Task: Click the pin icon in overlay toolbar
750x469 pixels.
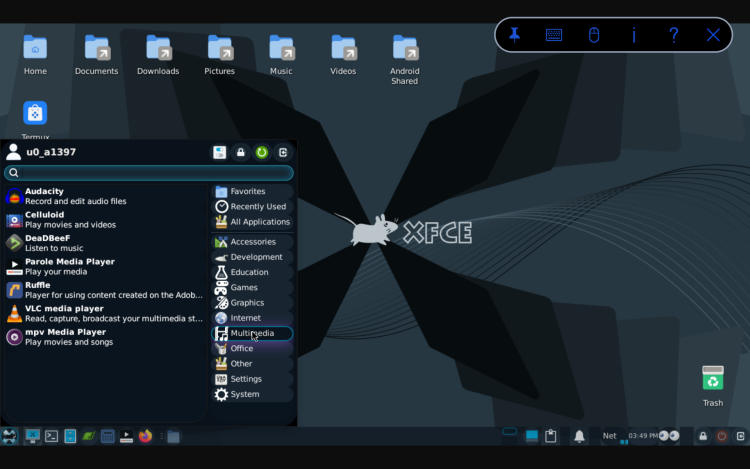Action: click(514, 35)
